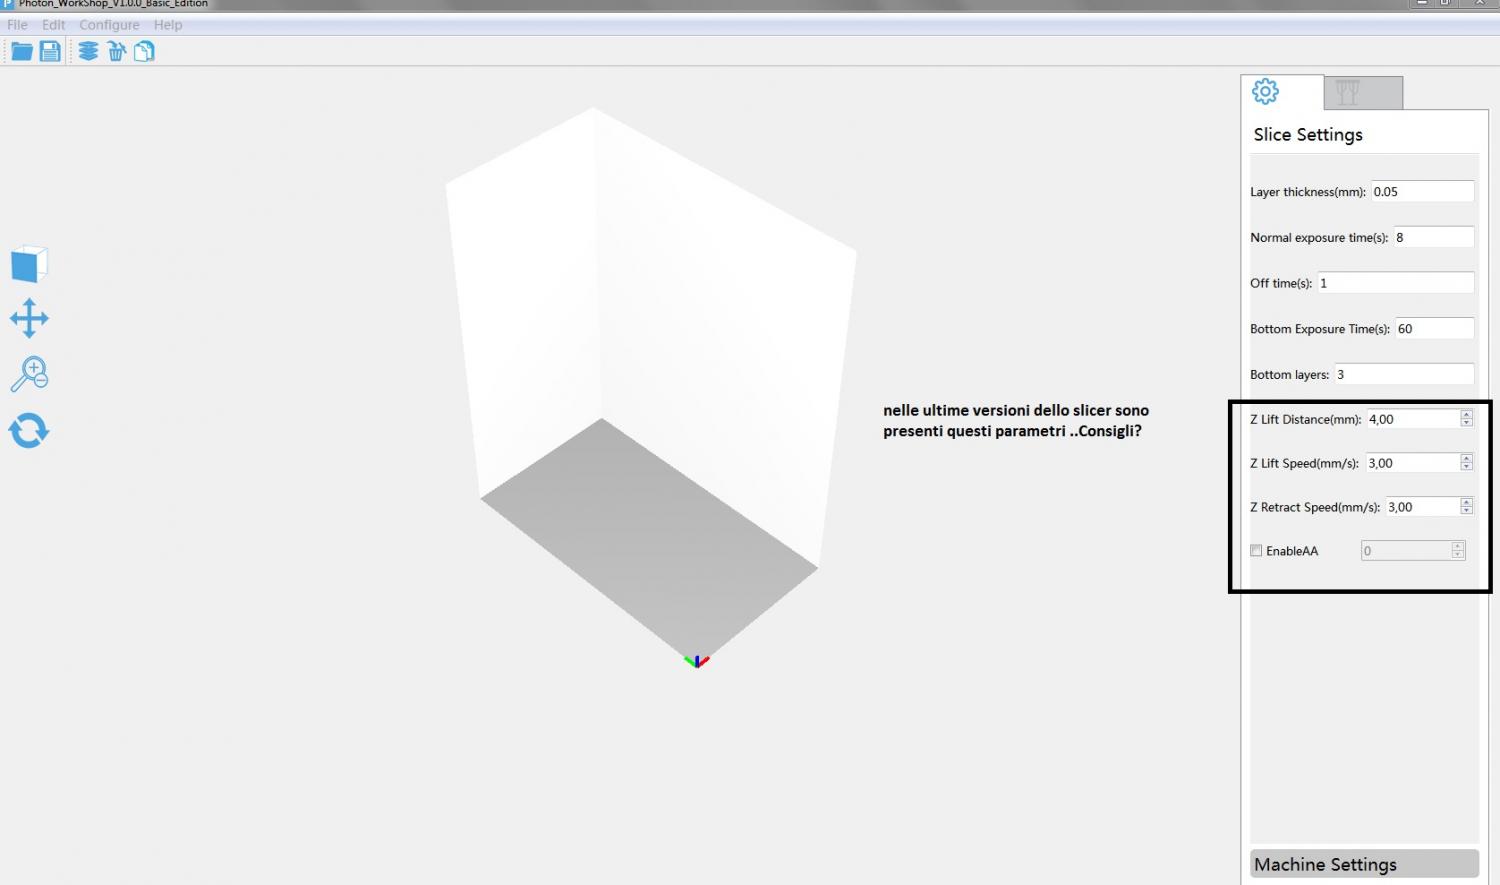Switch to the gear Slice Settings tab
The height and width of the screenshot is (885, 1500).
[x=1282, y=92]
